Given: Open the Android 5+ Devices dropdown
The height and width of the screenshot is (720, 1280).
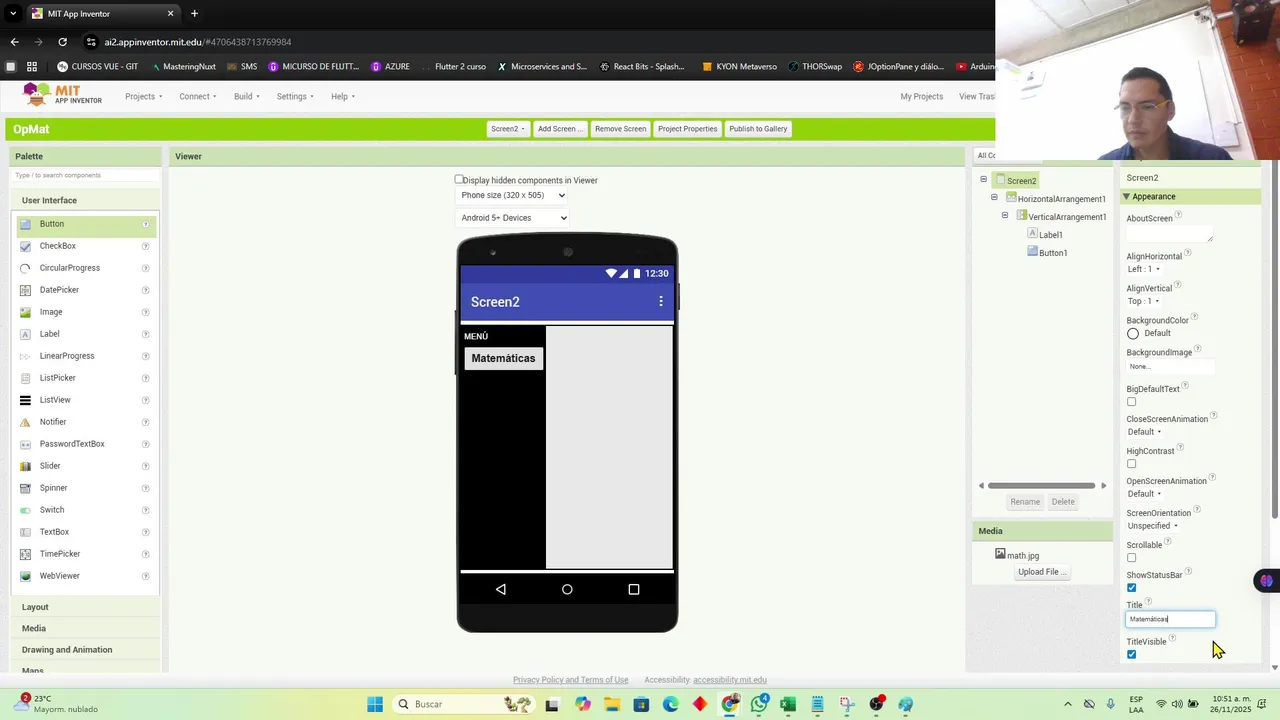Looking at the screenshot, I should (512, 218).
